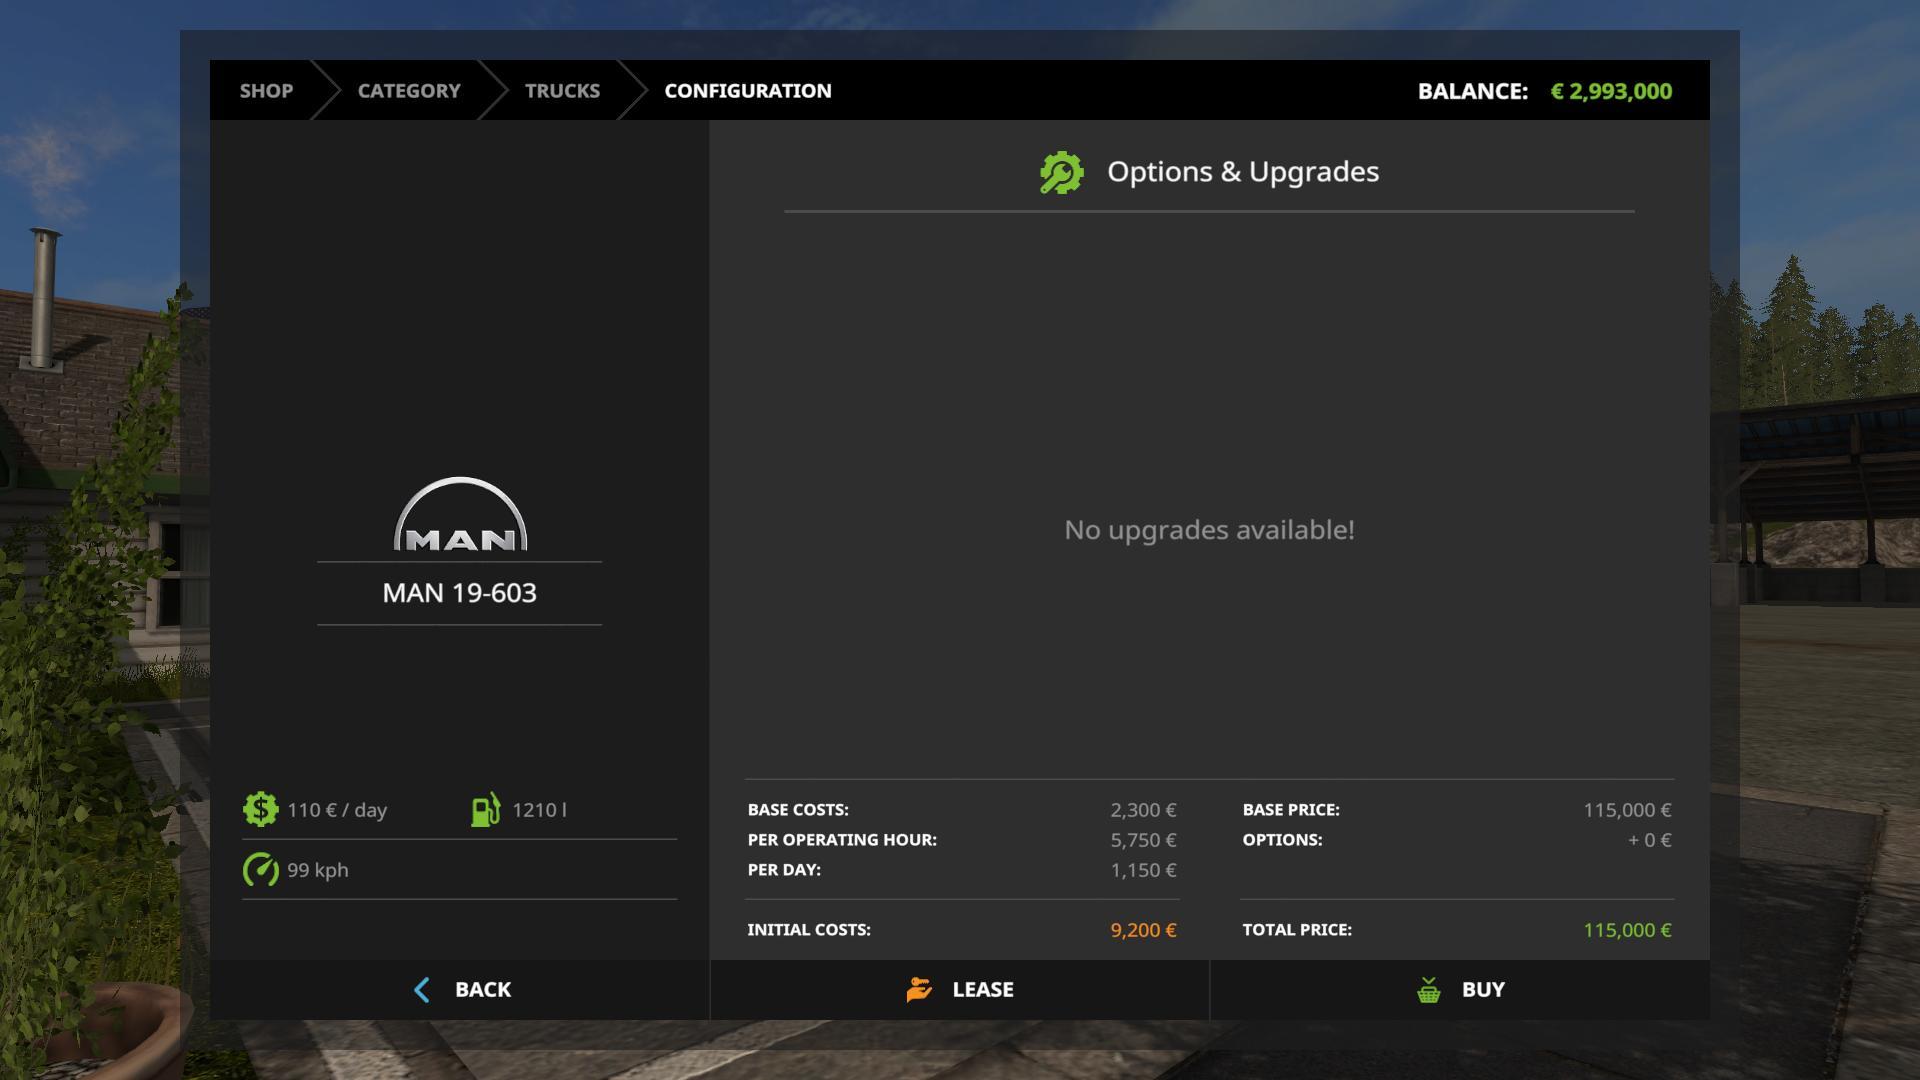This screenshot has height=1080, width=1920.
Task: Click the fuel pump capacity icon
Action: (x=486, y=809)
